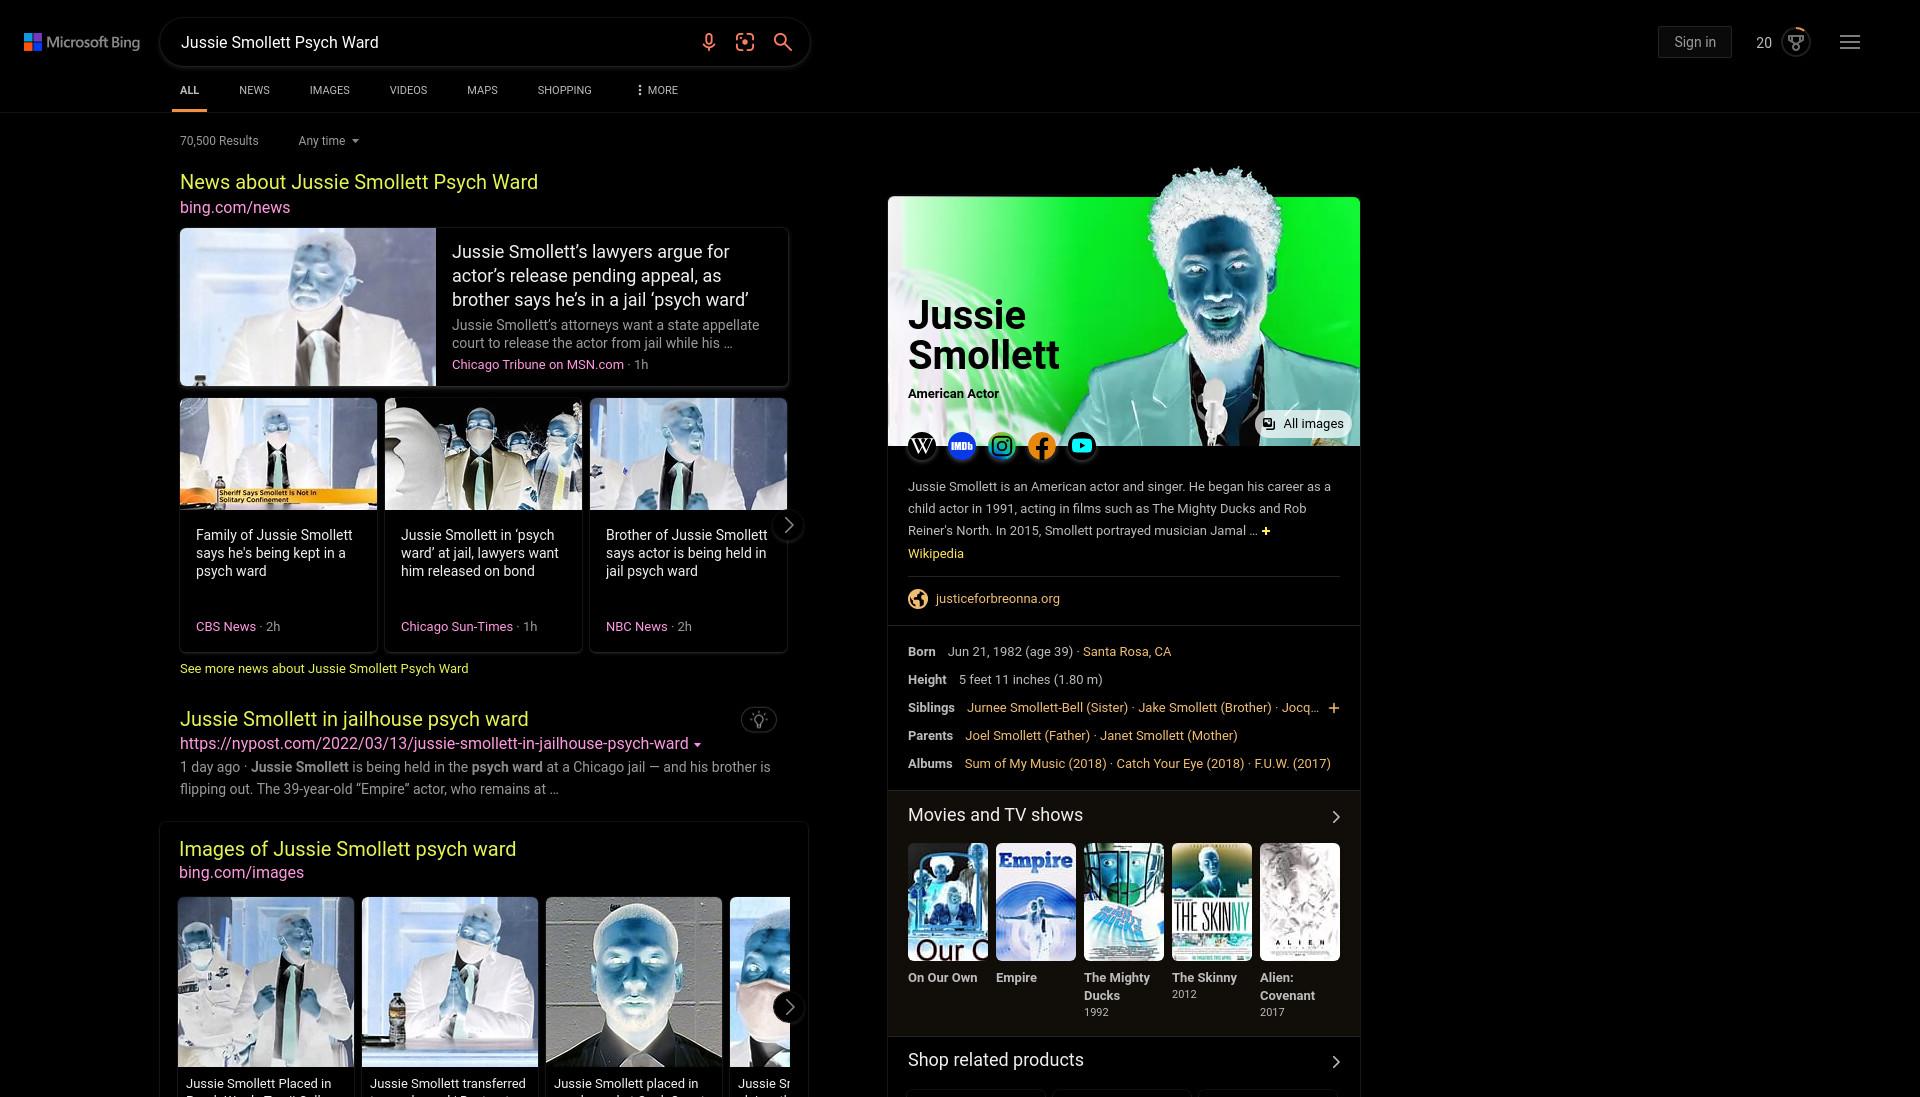Open the bing.com/images link
The height and width of the screenshot is (1097, 1920).
click(x=241, y=873)
